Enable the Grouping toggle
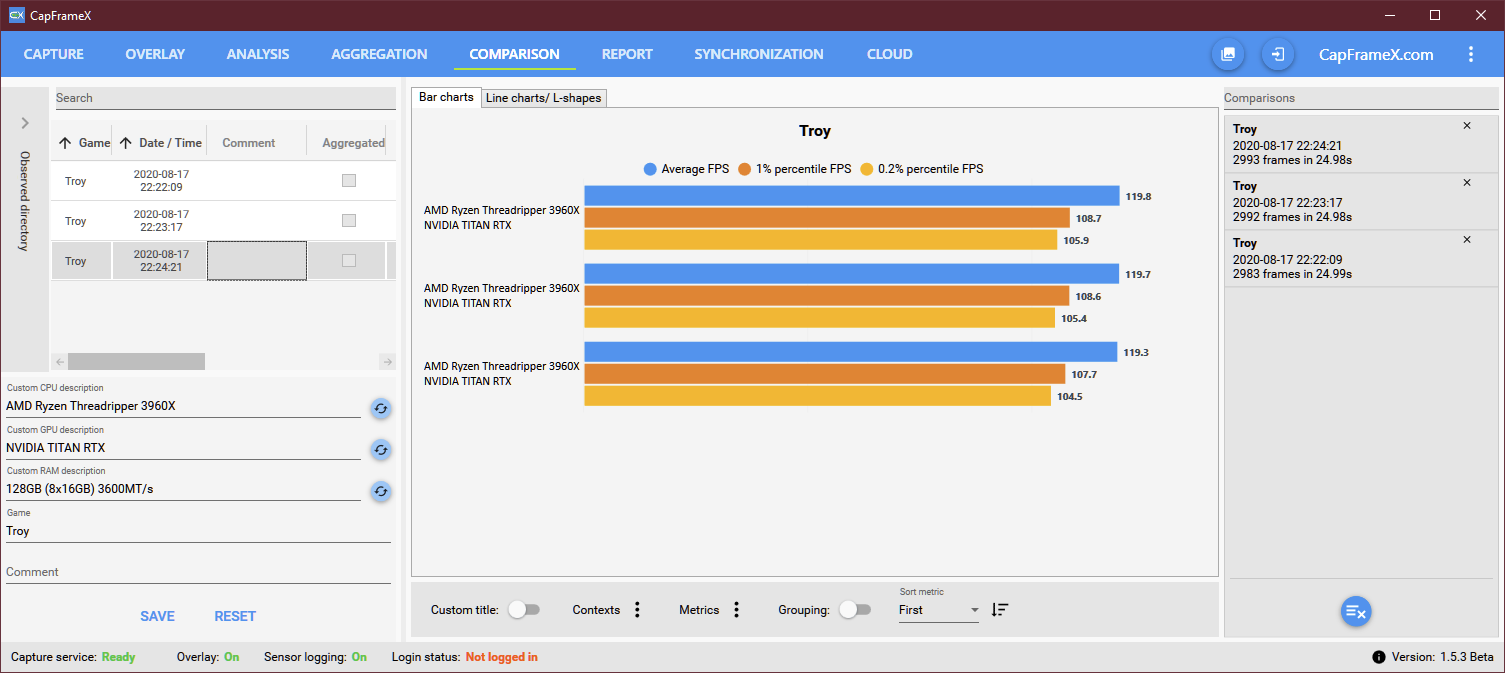1505x673 pixels. coord(855,610)
